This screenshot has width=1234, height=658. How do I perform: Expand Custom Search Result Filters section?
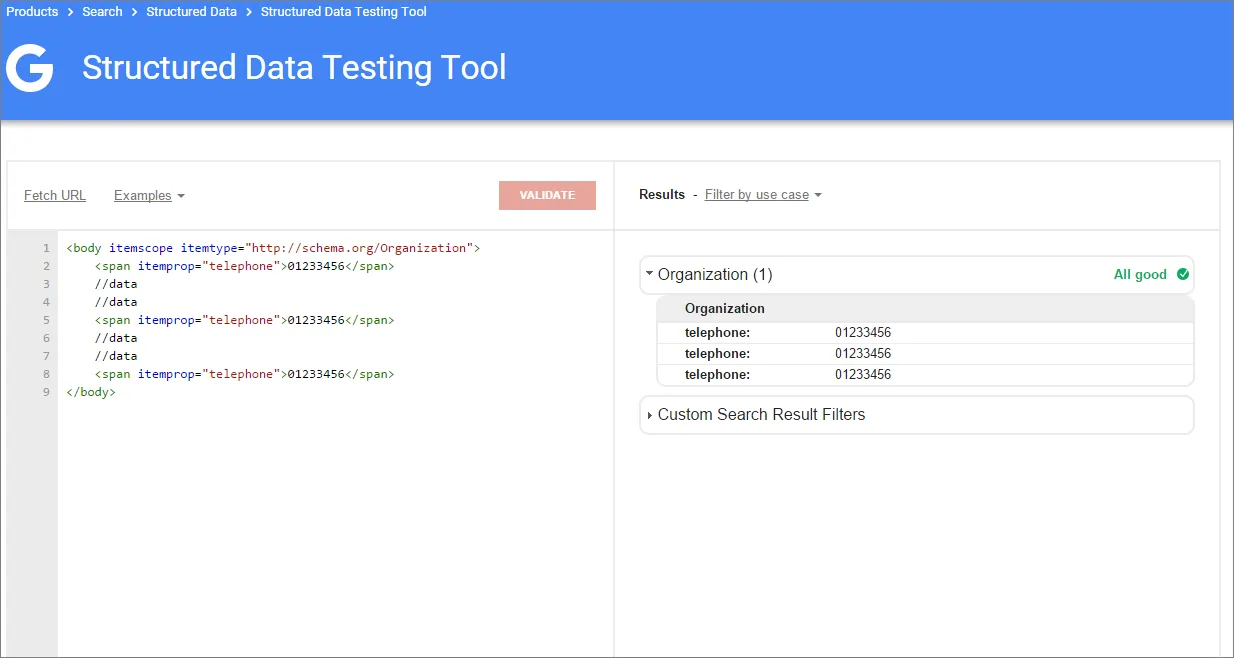pyautogui.click(x=760, y=415)
